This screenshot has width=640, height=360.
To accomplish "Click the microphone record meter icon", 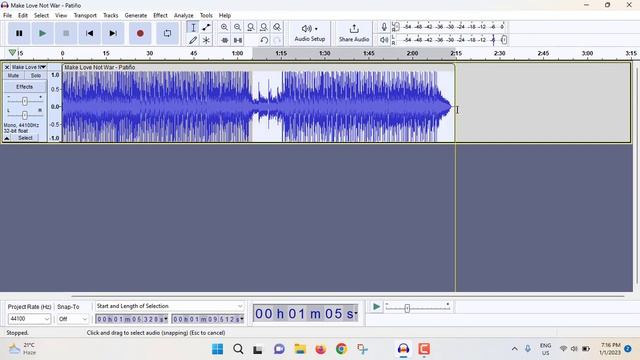I will 384,27.
